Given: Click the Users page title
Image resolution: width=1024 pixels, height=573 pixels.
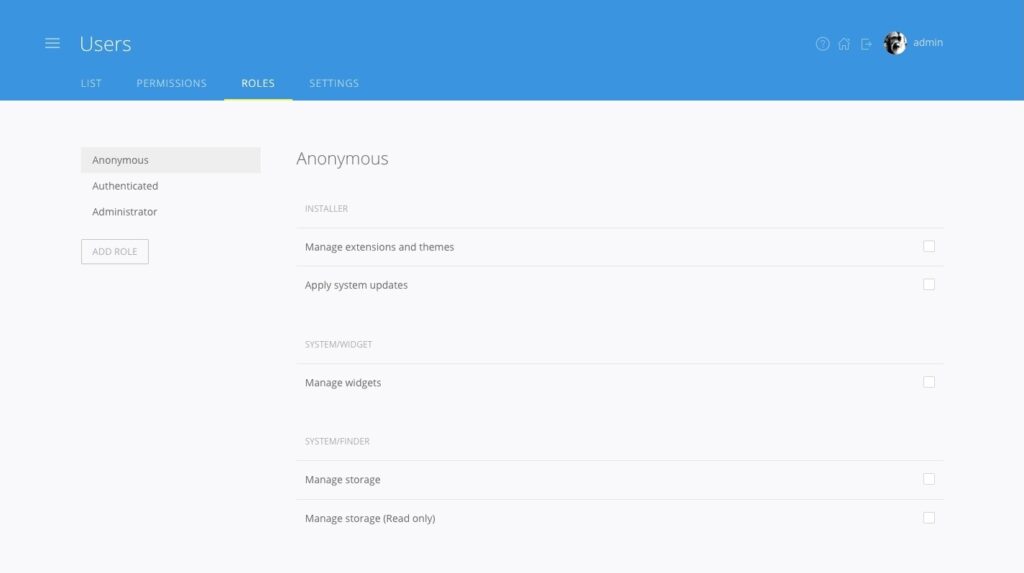Looking at the screenshot, I should tap(105, 44).
